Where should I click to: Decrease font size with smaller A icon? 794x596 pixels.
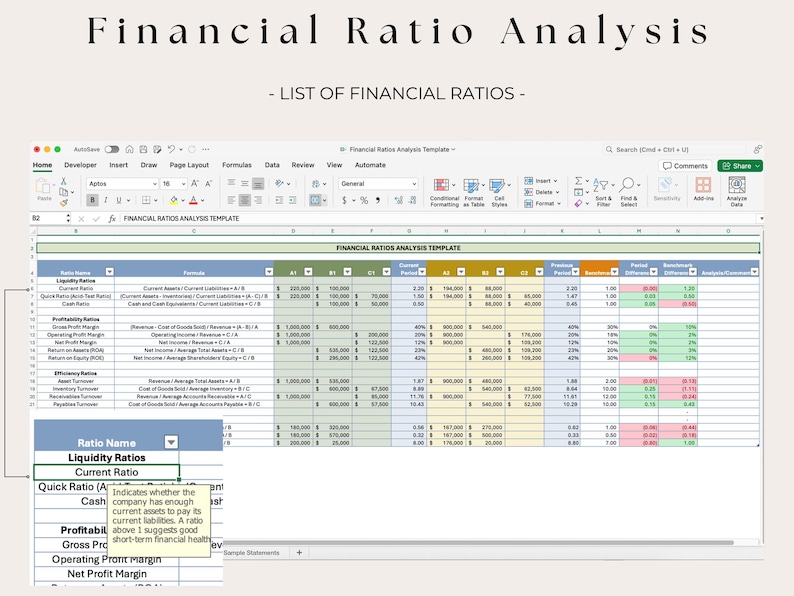click(x=209, y=184)
